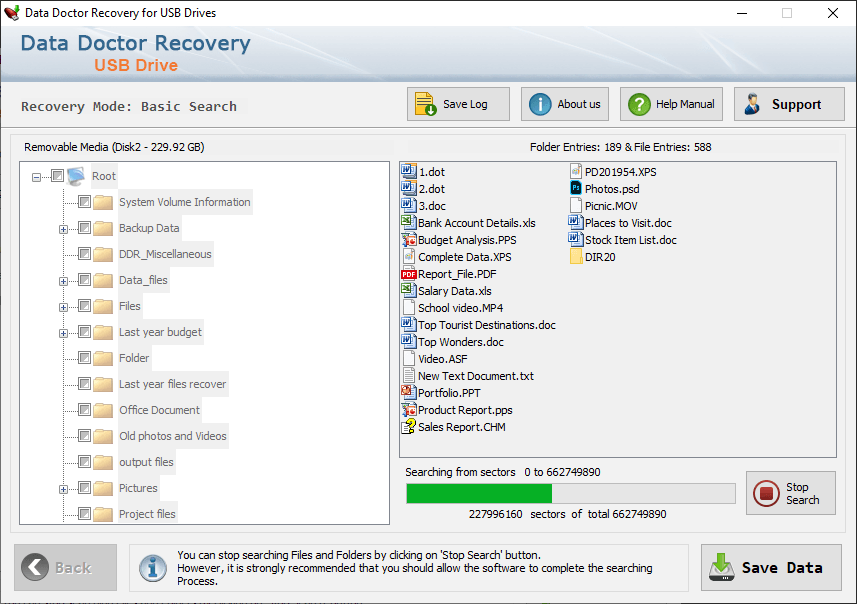Select the Report_File.PDF file name

[x=457, y=274]
